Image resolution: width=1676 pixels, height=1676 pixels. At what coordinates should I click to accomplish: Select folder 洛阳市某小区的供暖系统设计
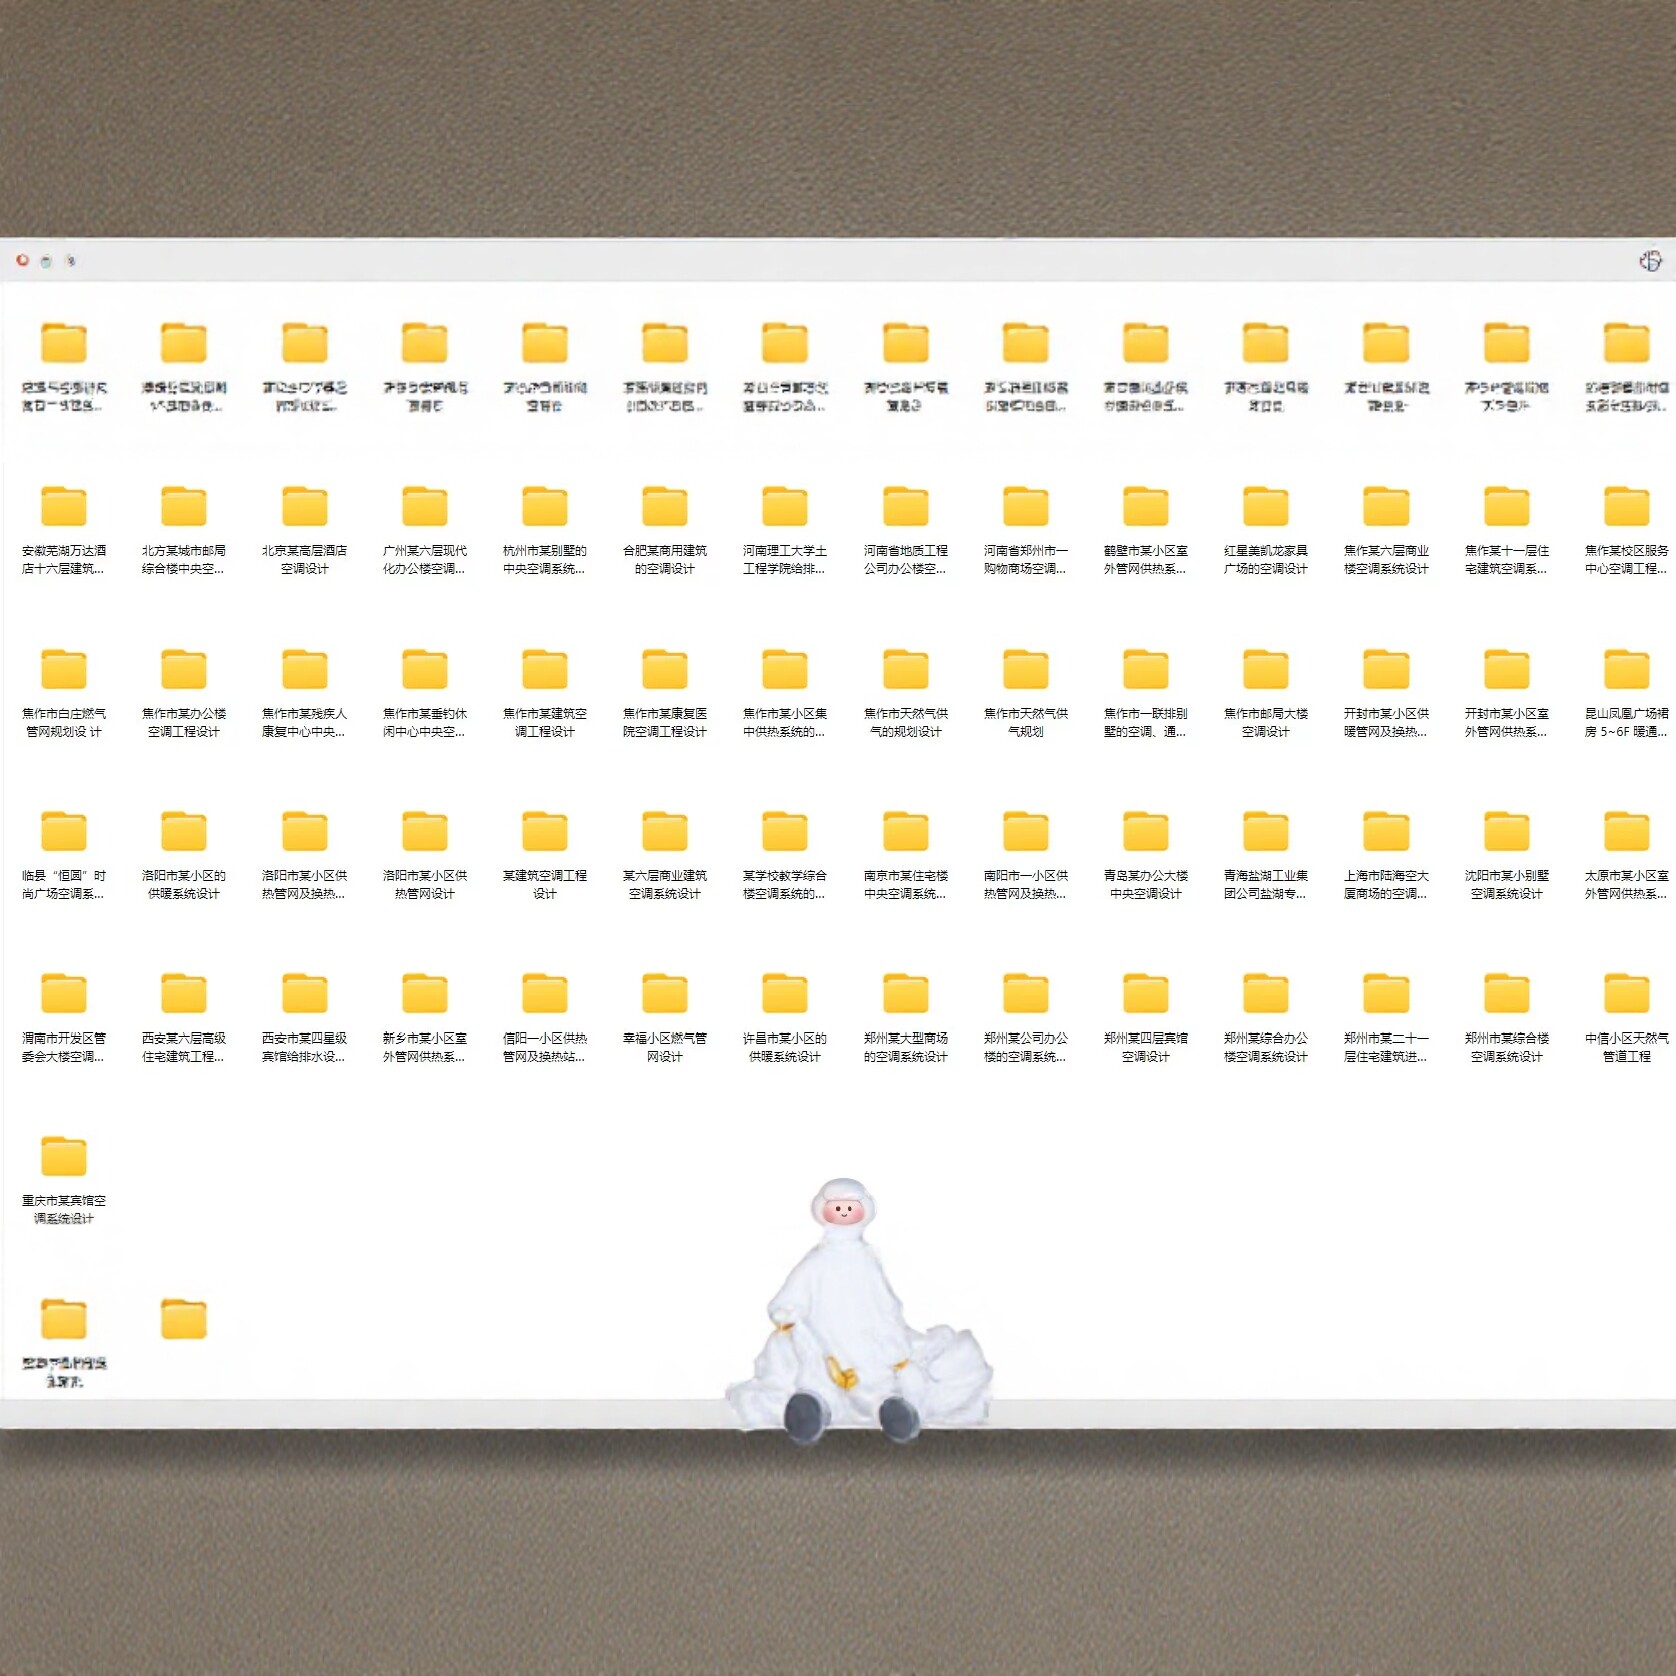coord(184,832)
